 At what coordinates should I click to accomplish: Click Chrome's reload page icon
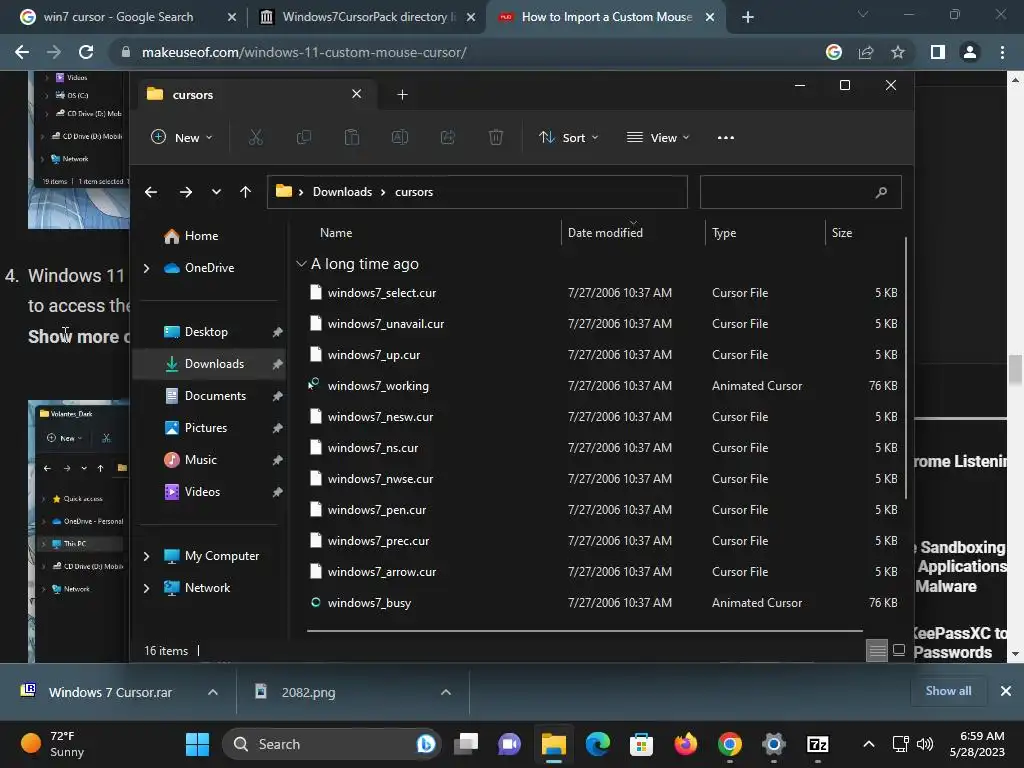coord(86,52)
